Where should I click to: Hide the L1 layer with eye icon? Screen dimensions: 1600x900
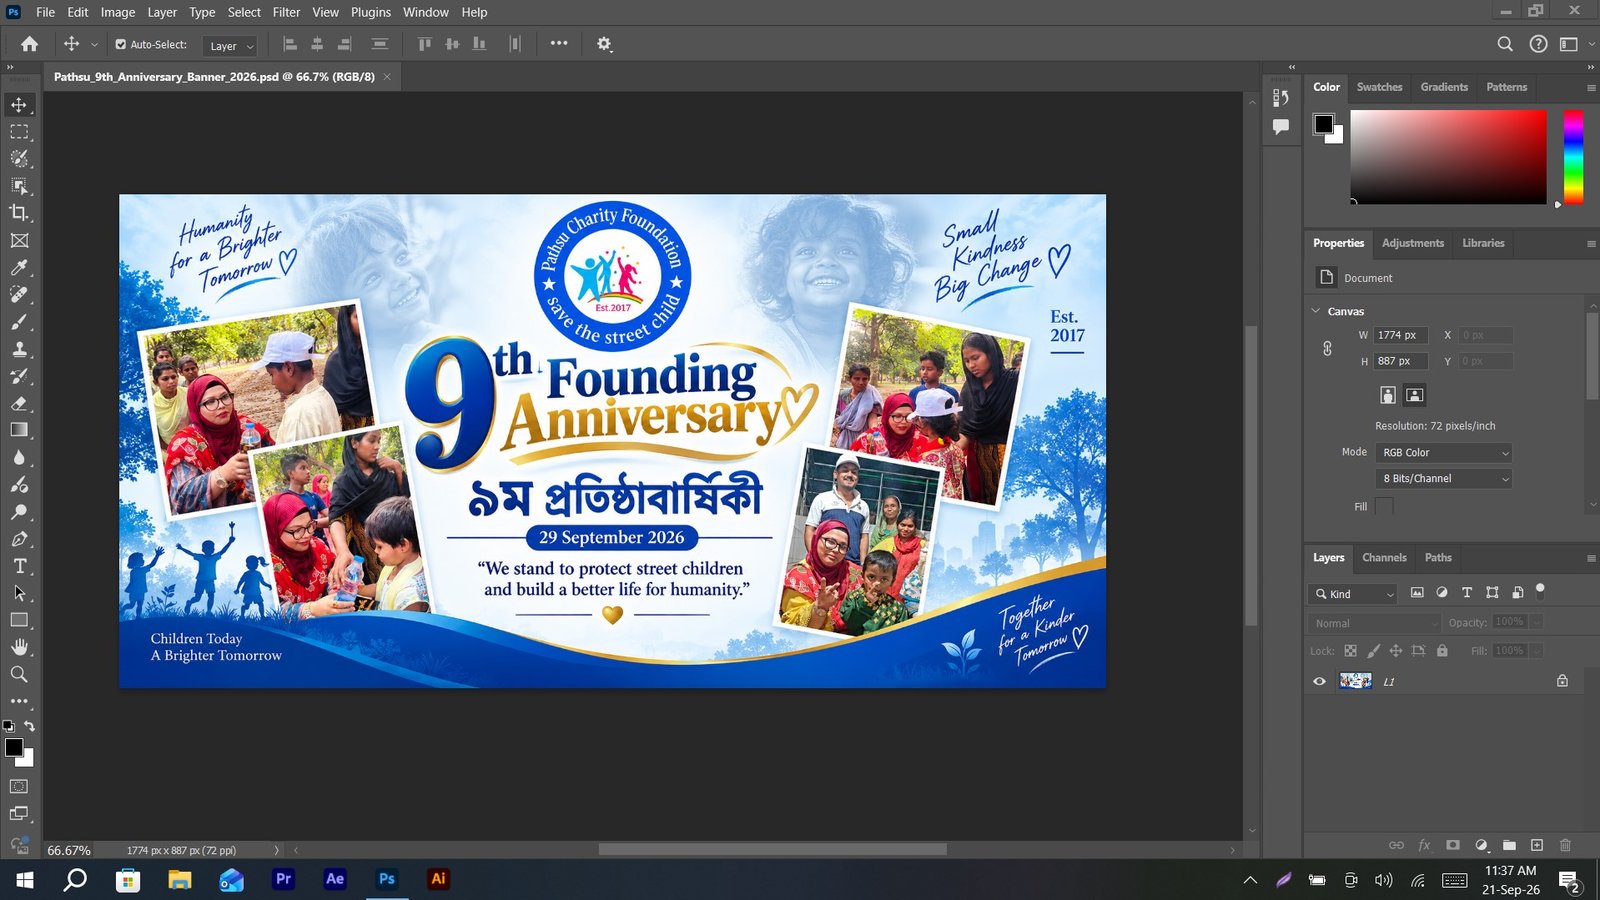click(1319, 681)
